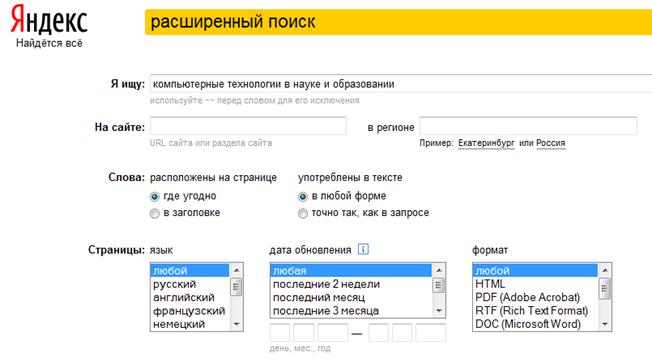Click the start date day field
Image resolution: width=652 pixels, height=362 pixels.
pyautogui.click(x=280, y=333)
